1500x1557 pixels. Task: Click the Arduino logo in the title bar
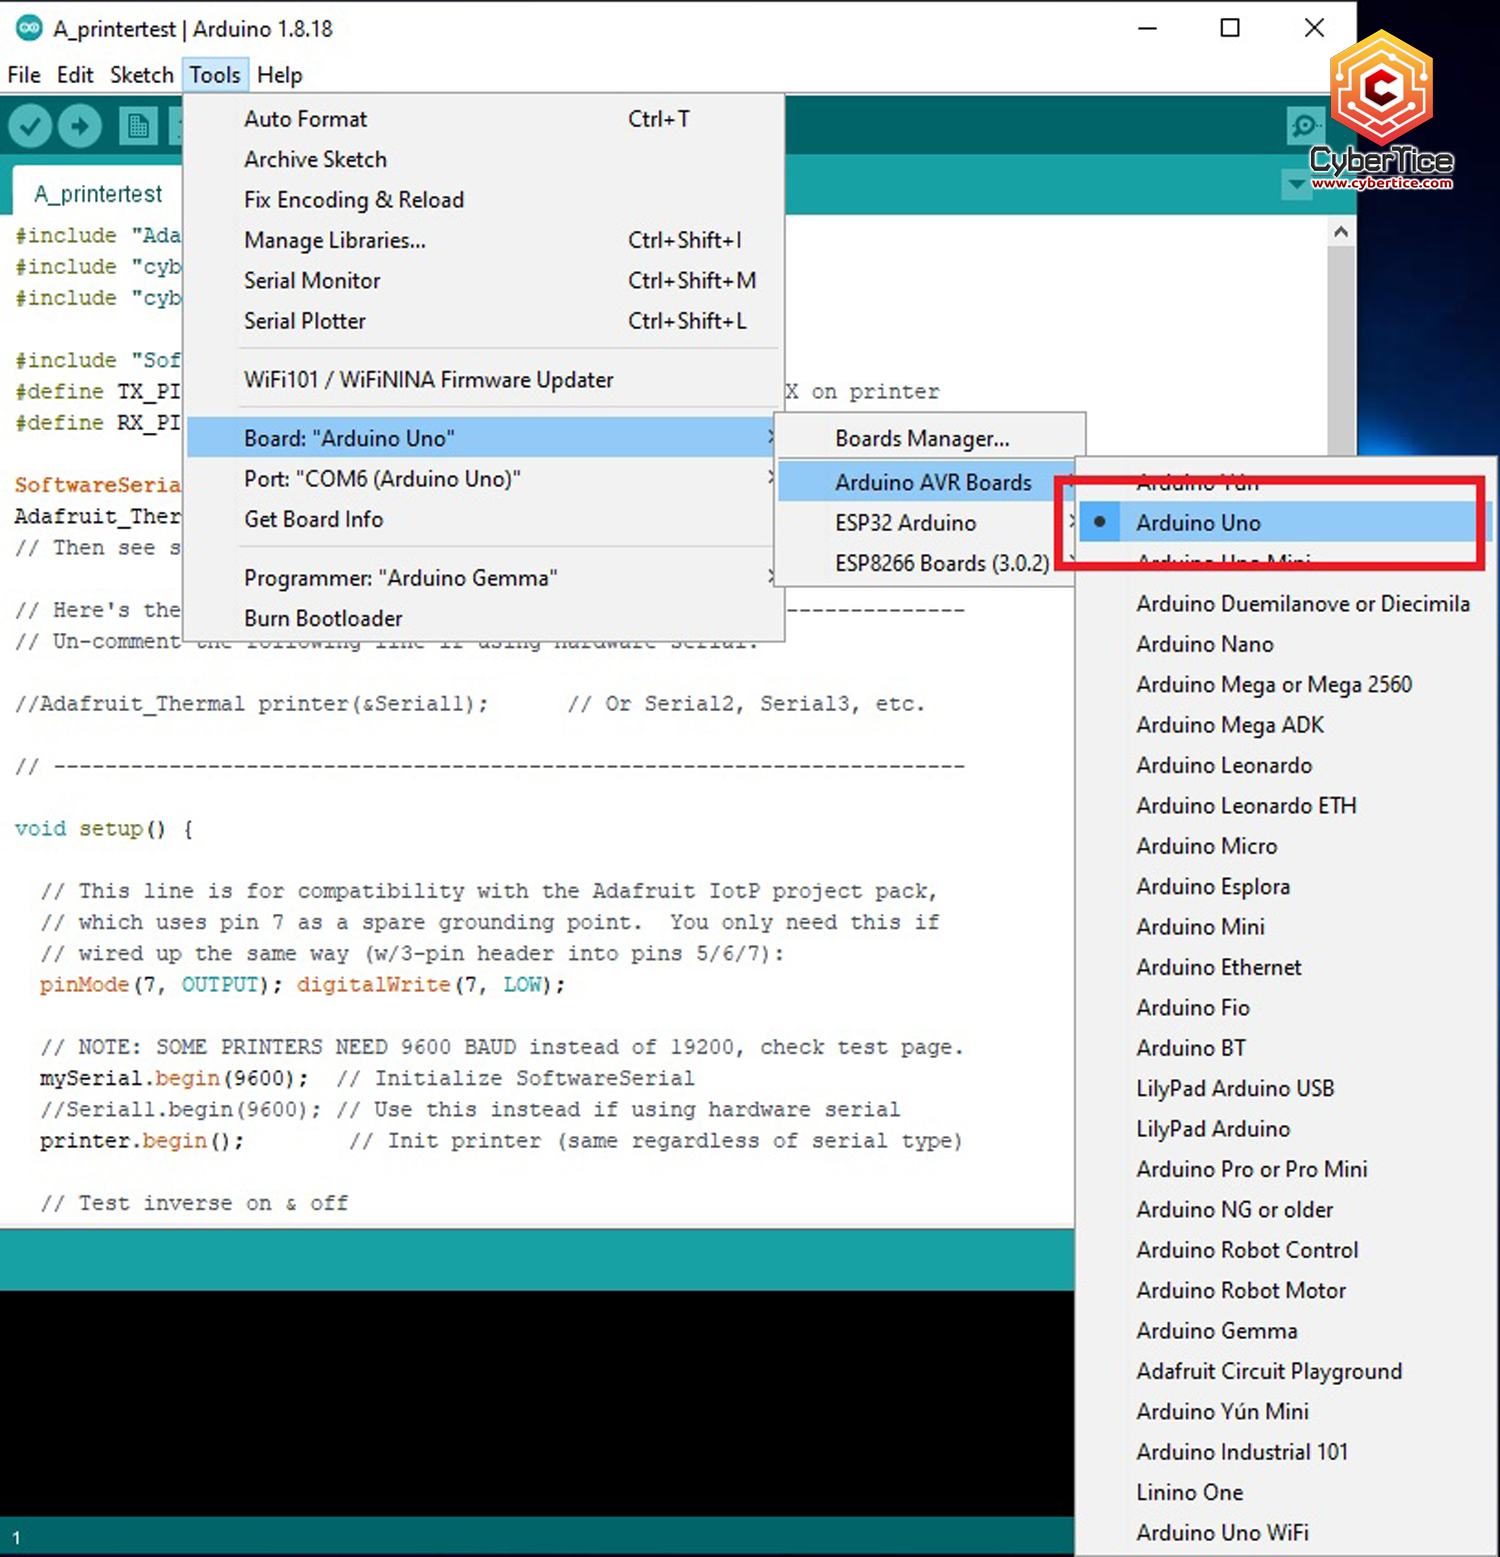click(x=29, y=28)
